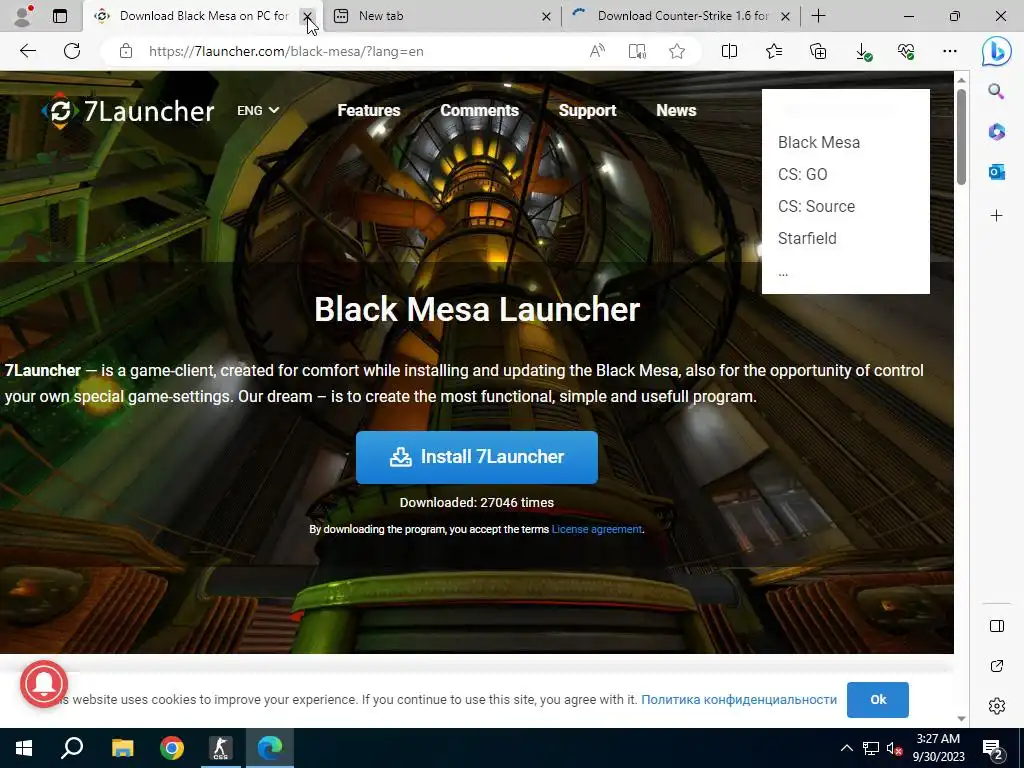This screenshot has width=1024, height=768.
Task: Choose Starfield from the games list
Action: (807, 238)
